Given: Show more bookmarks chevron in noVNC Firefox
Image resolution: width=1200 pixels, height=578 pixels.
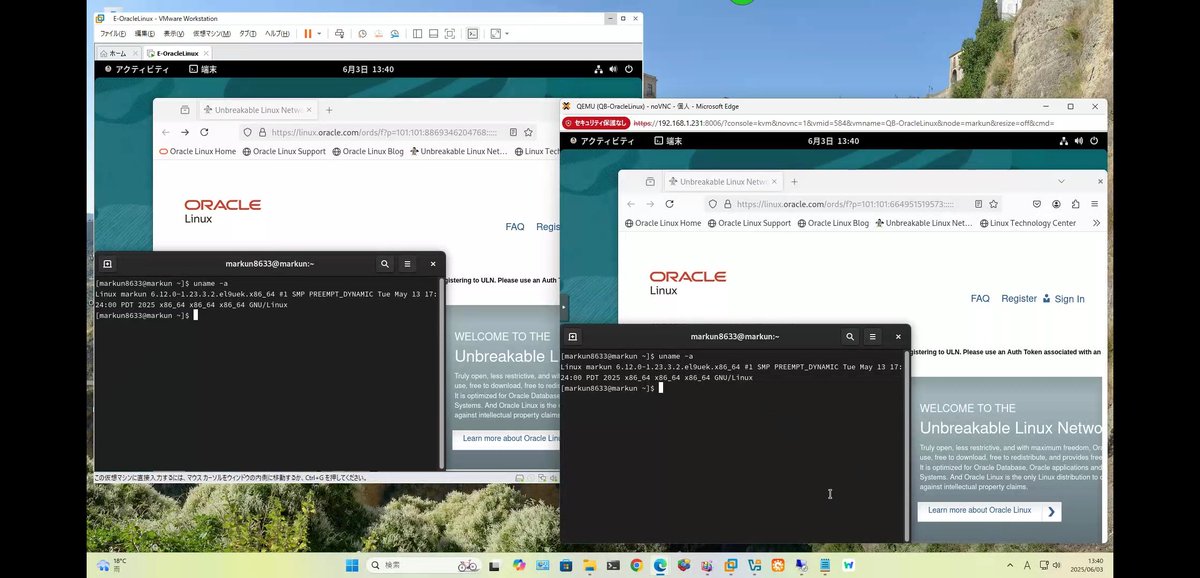Looking at the screenshot, I should 1096,223.
